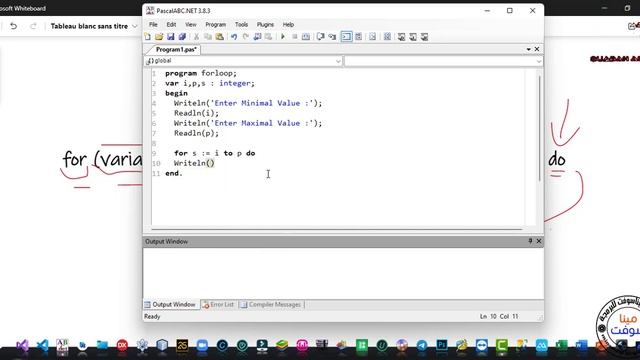Click the Compile icon next to Stop
Image resolution: width=640 pixels, height=360 pixels.
[x=306, y=37]
